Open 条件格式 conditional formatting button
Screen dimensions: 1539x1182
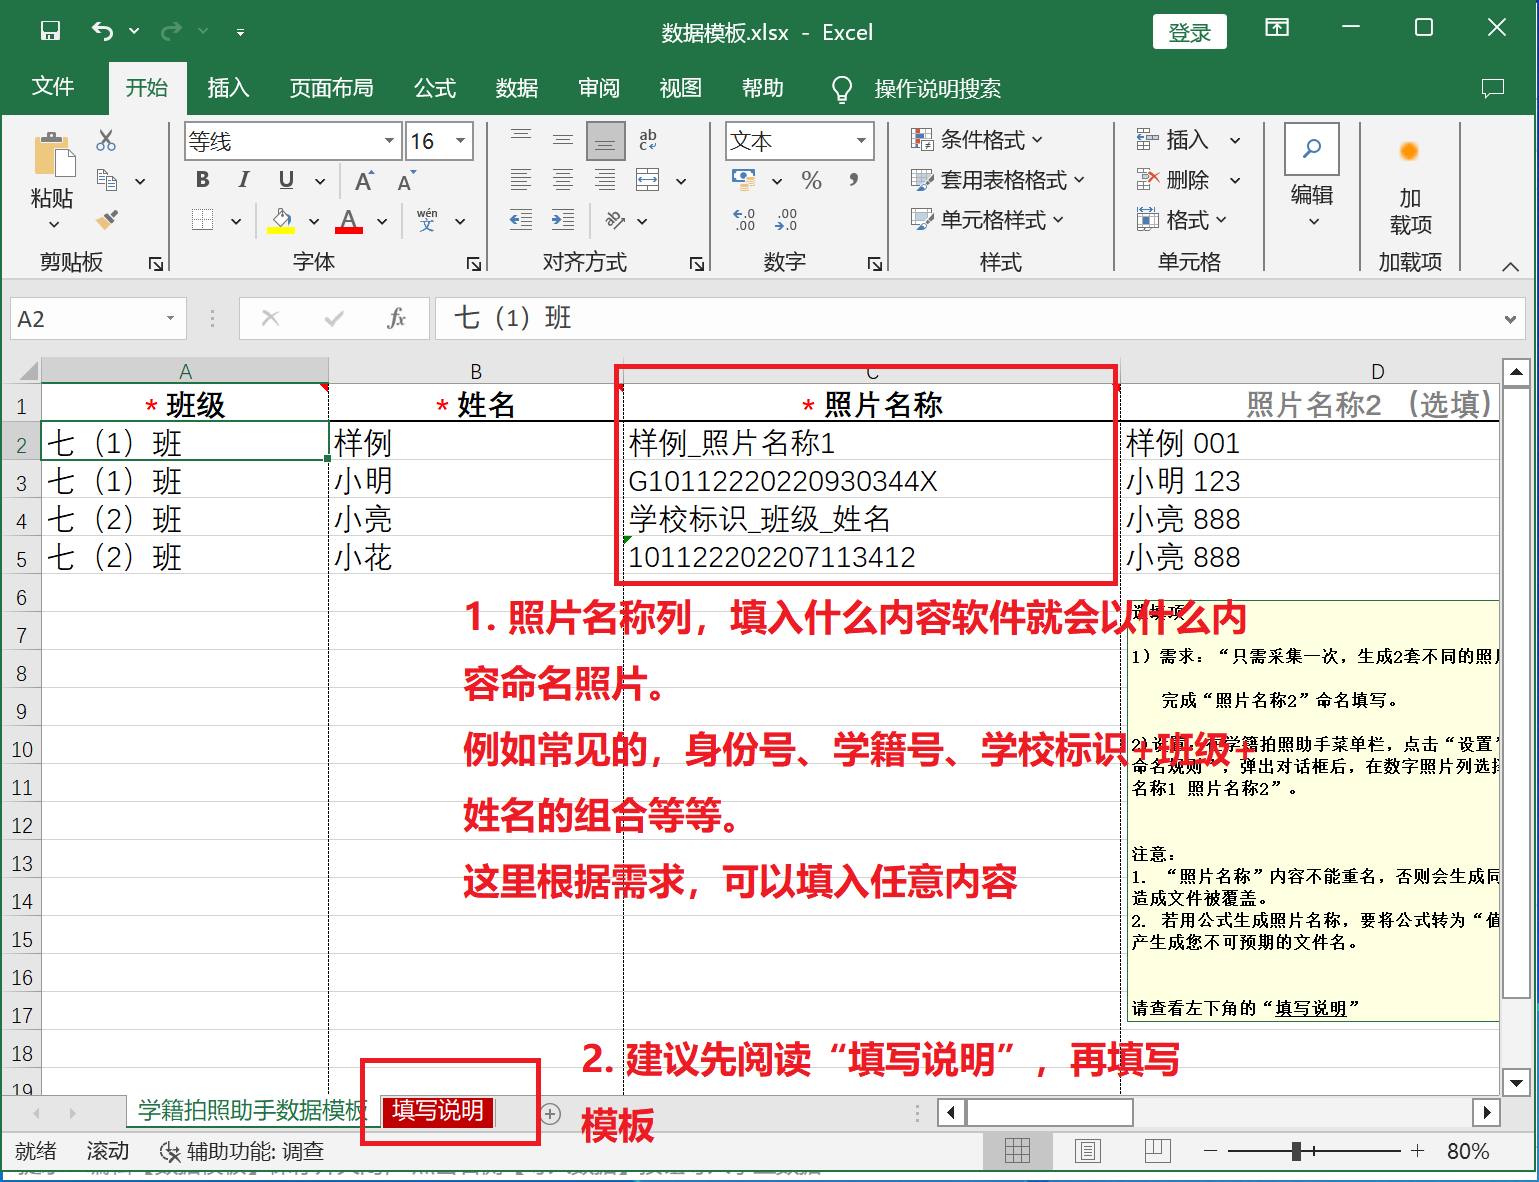(976, 140)
